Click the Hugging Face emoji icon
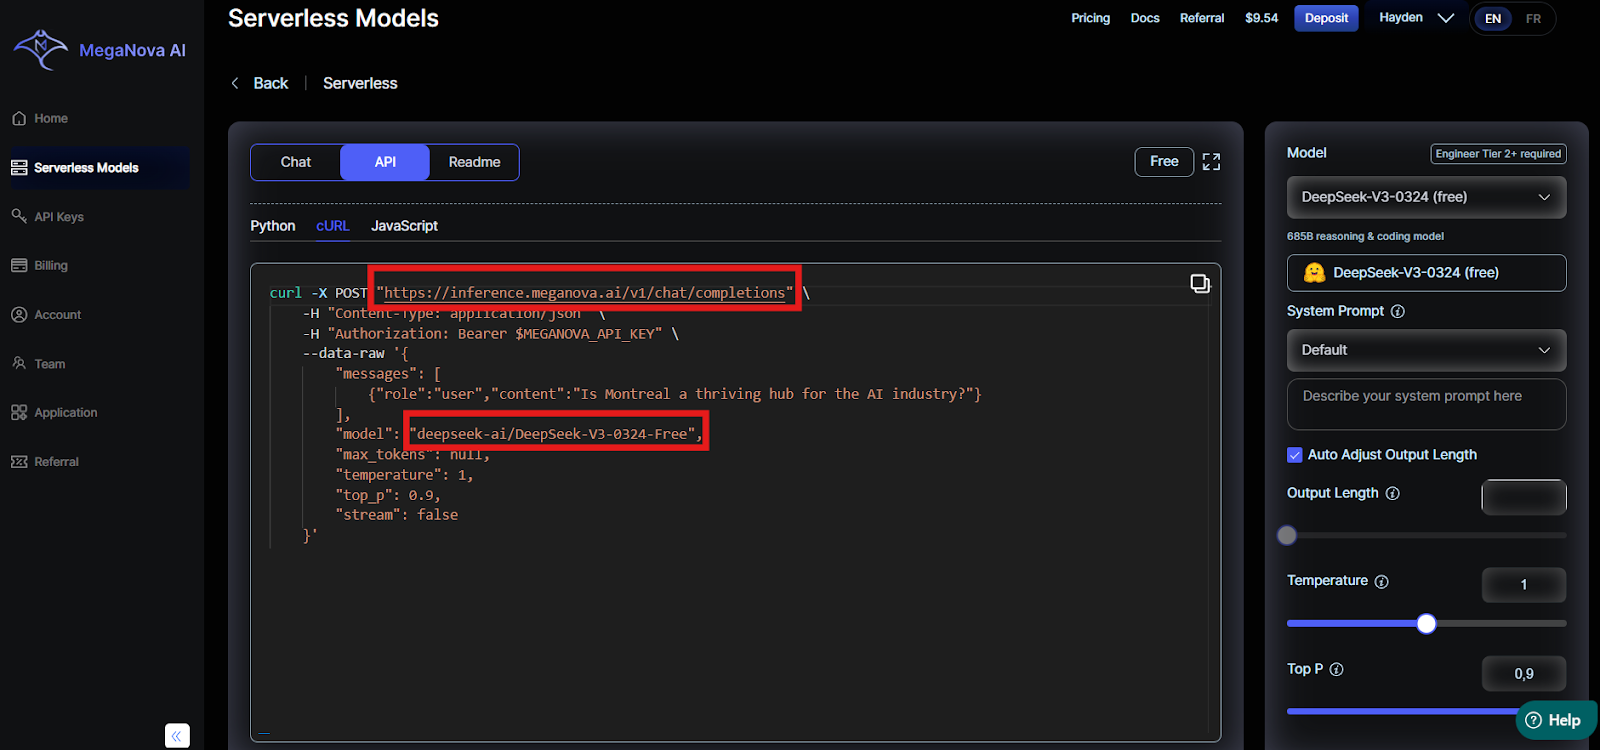Viewport: 1600px width, 750px height. [1315, 272]
